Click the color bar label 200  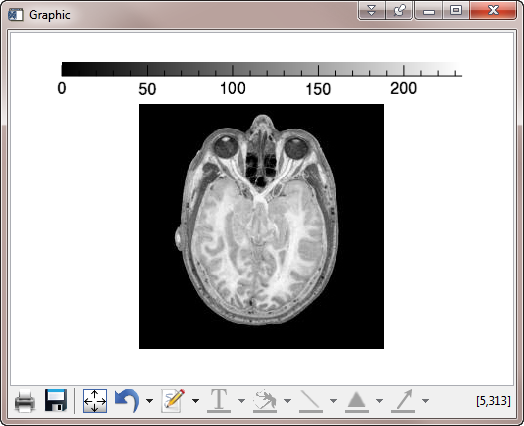404,89
